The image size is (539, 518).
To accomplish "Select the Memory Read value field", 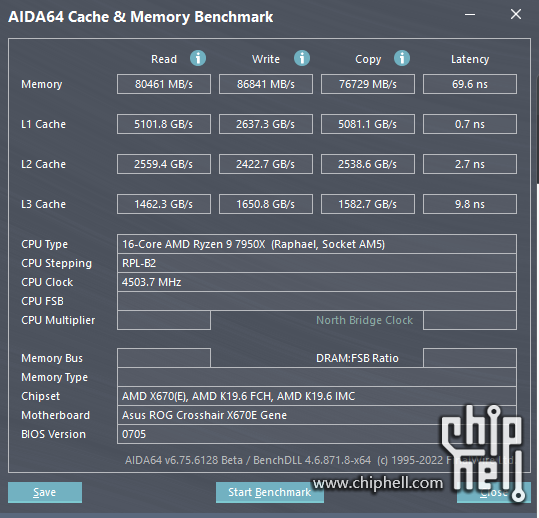I will pos(164,84).
